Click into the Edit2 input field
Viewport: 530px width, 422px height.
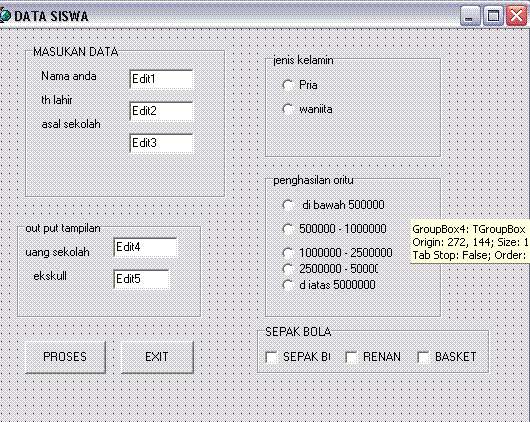click(161, 111)
